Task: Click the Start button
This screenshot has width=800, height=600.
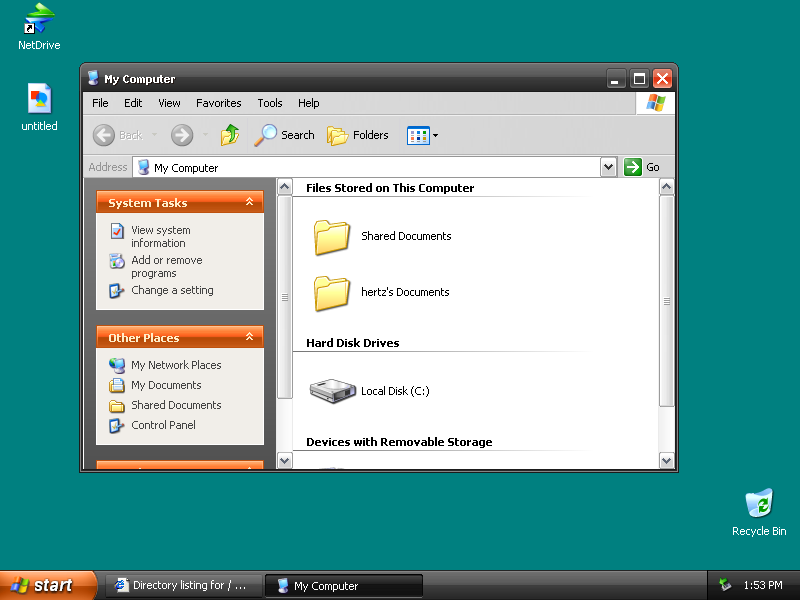Action: [47, 585]
